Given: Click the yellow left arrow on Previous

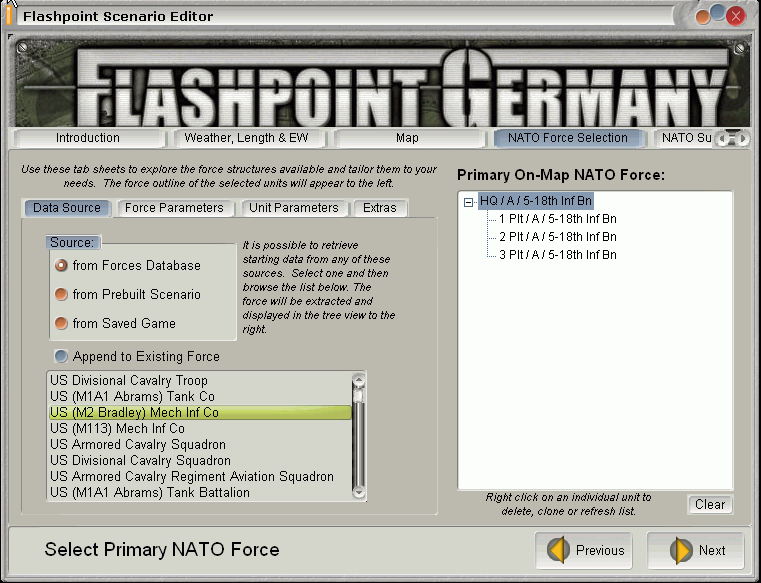Looking at the screenshot, I should 558,550.
